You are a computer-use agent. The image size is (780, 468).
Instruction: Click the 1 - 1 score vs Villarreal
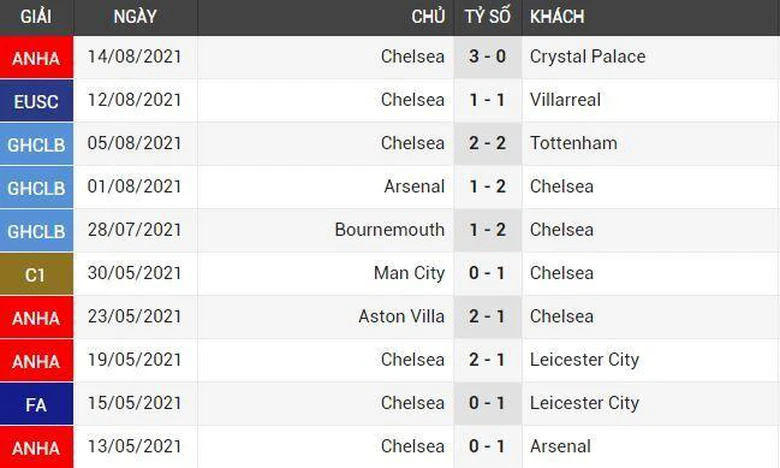(488, 100)
